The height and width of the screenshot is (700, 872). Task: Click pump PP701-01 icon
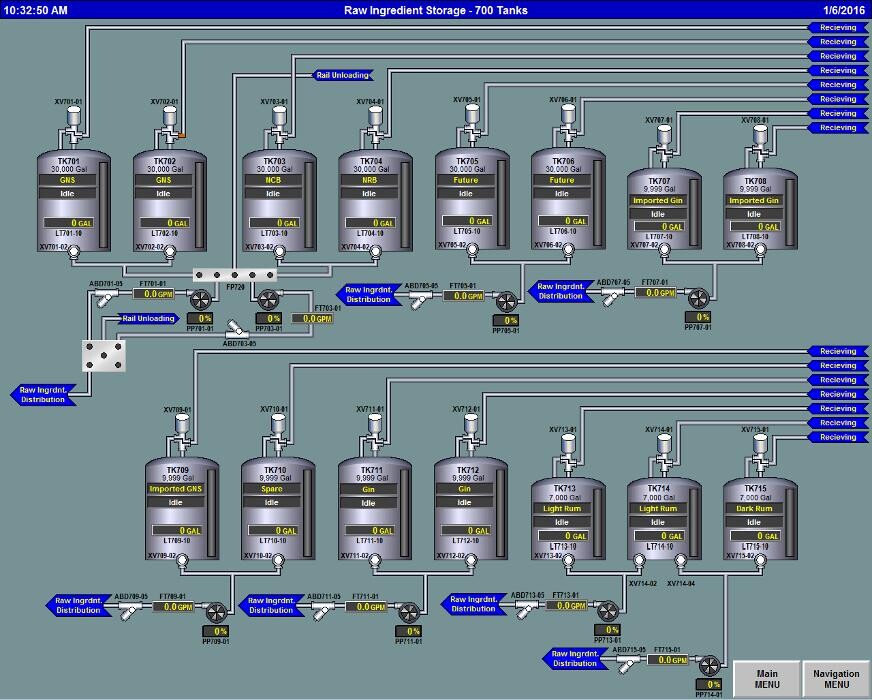pyautogui.click(x=203, y=298)
